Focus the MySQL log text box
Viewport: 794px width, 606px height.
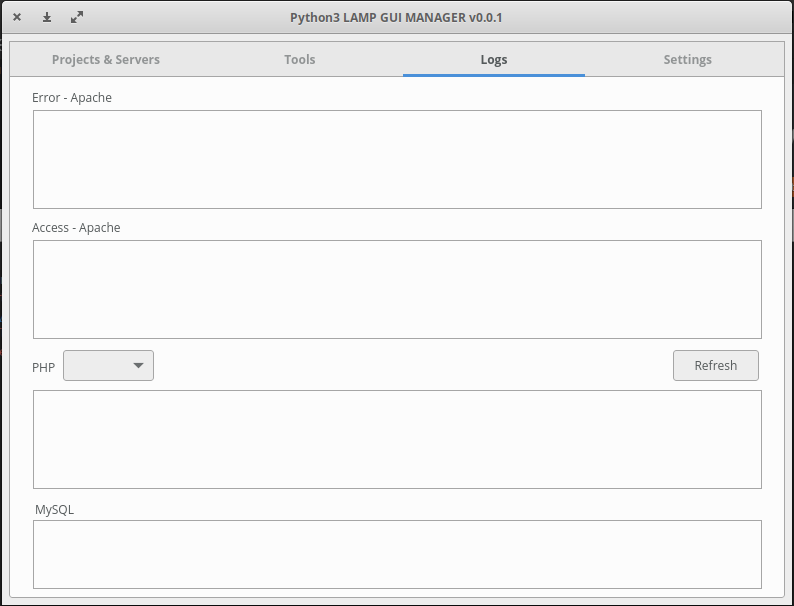coord(397,554)
